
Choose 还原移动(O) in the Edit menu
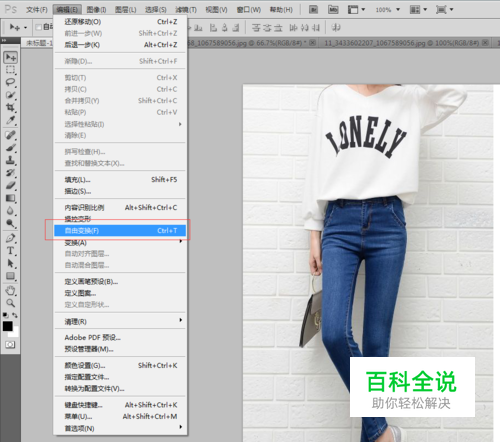pyautogui.click(x=121, y=22)
